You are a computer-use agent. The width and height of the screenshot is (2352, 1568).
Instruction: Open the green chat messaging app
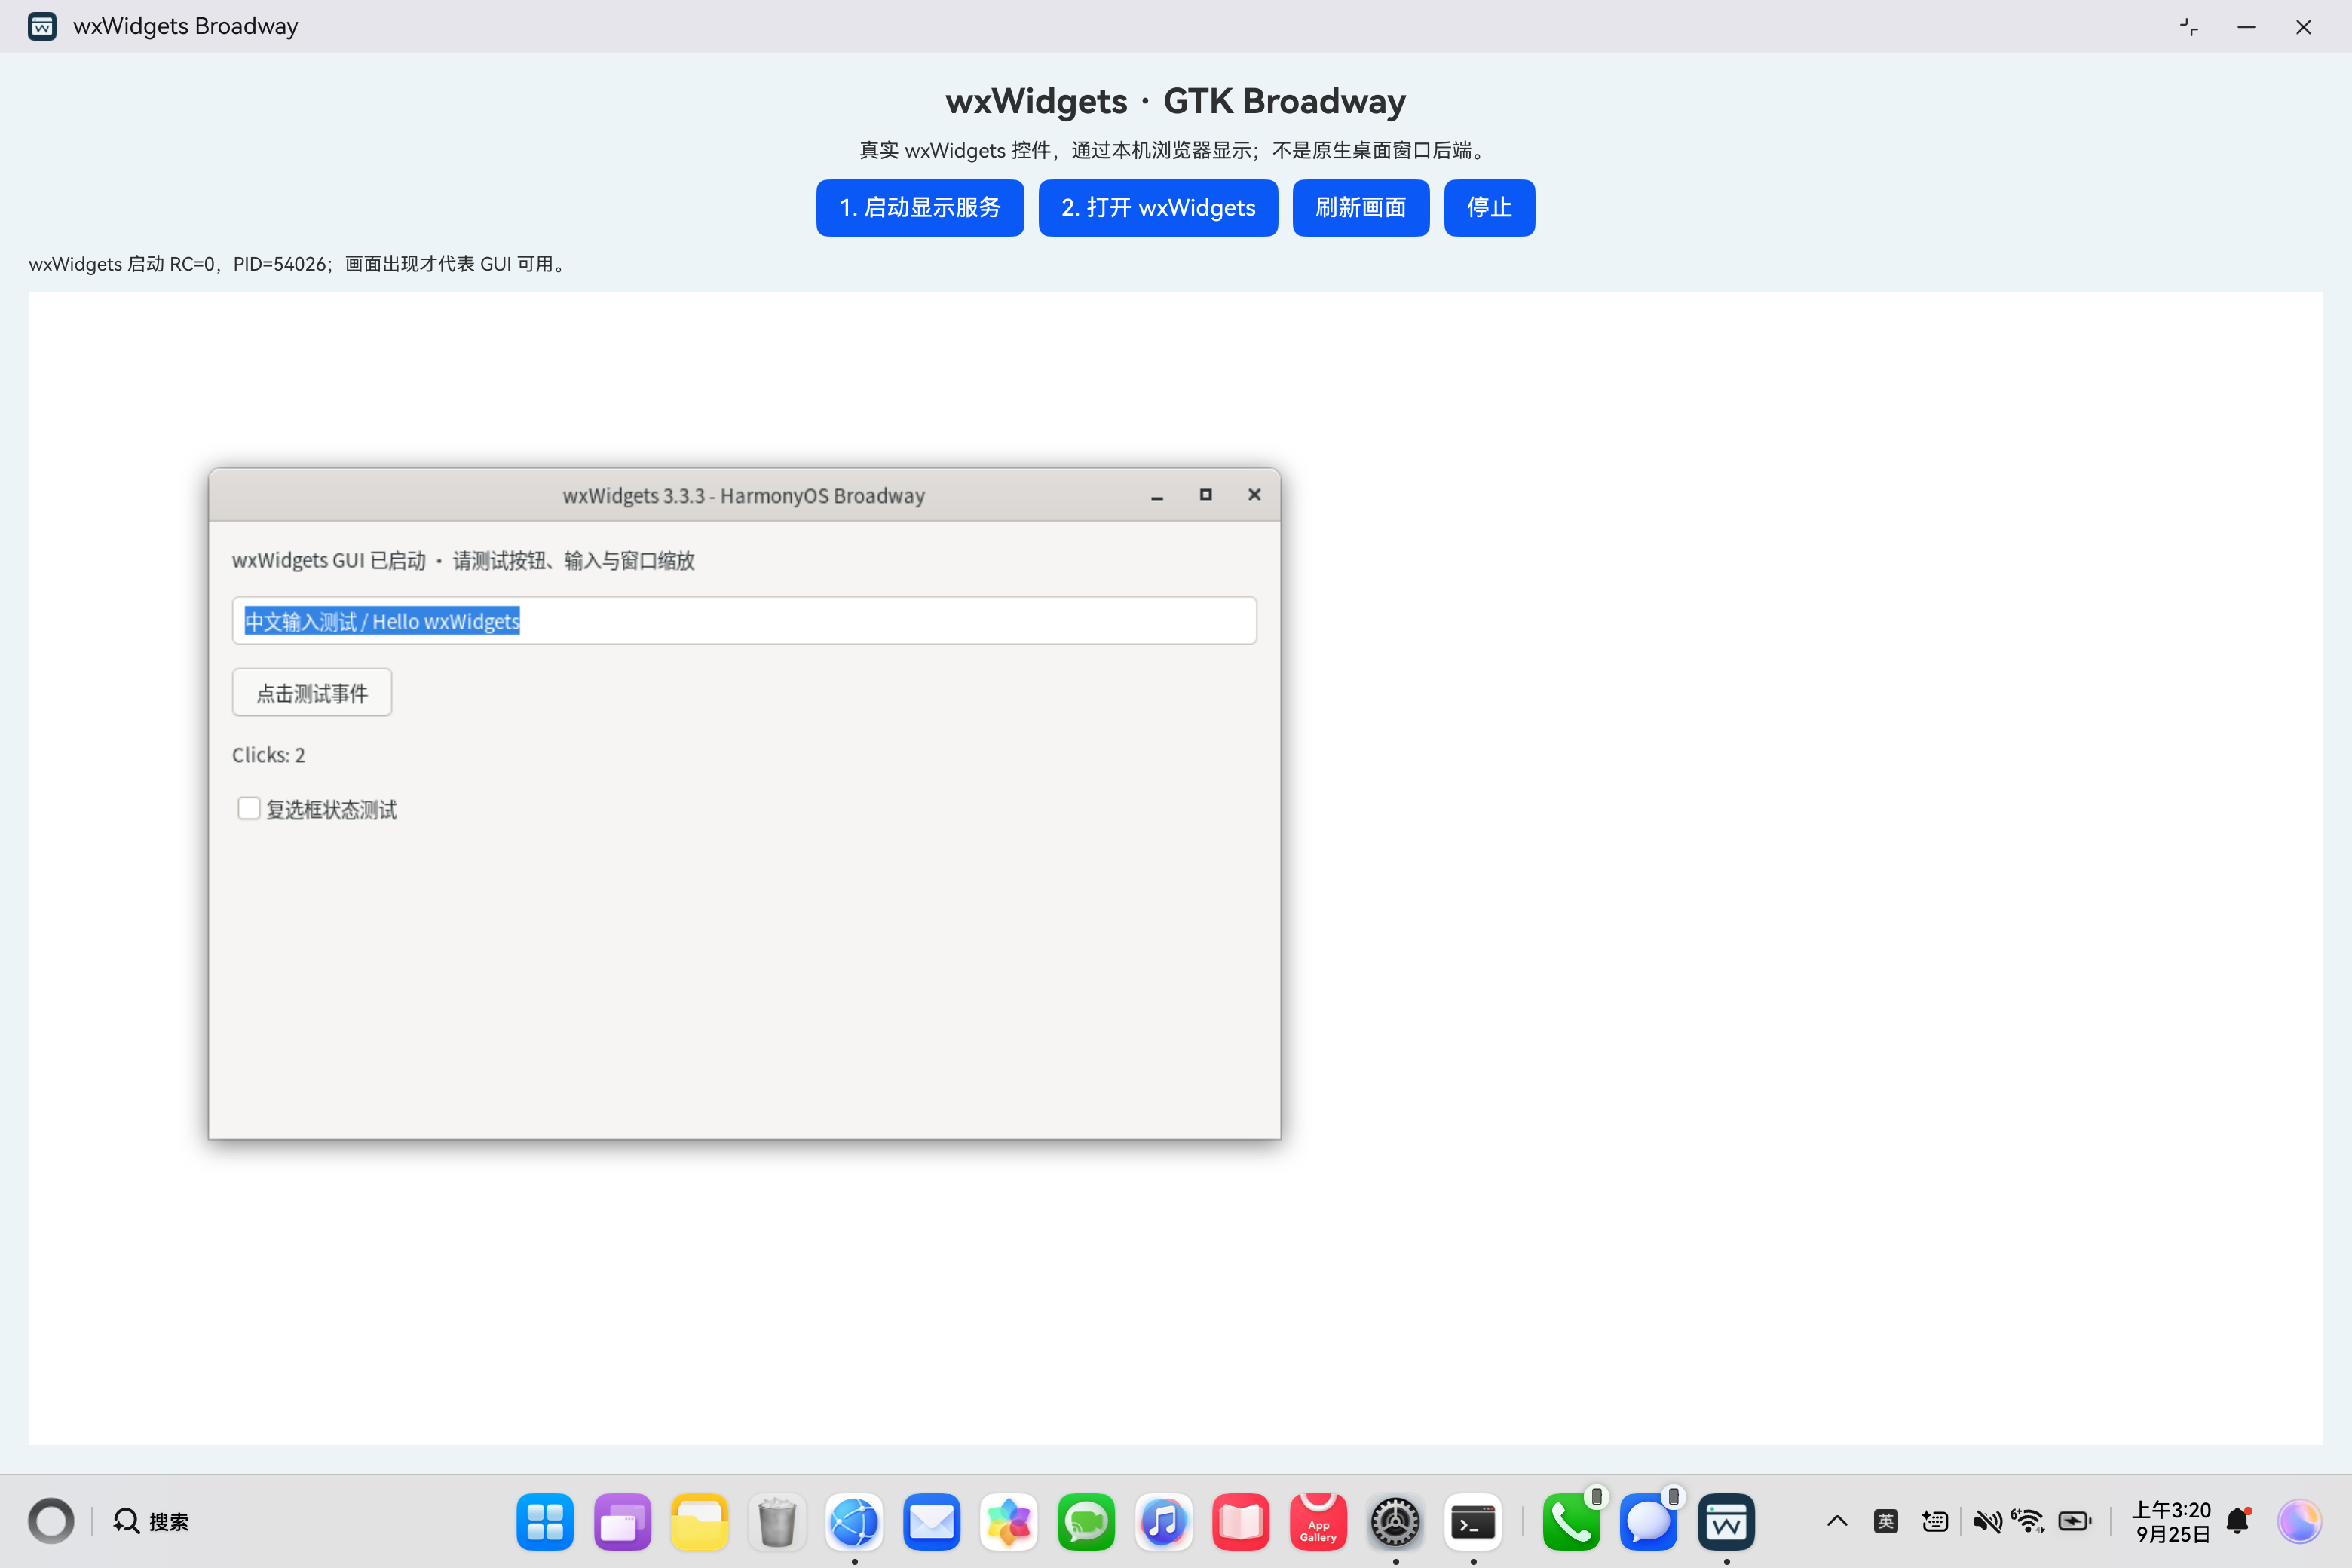pyautogui.click(x=1086, y=1522)
